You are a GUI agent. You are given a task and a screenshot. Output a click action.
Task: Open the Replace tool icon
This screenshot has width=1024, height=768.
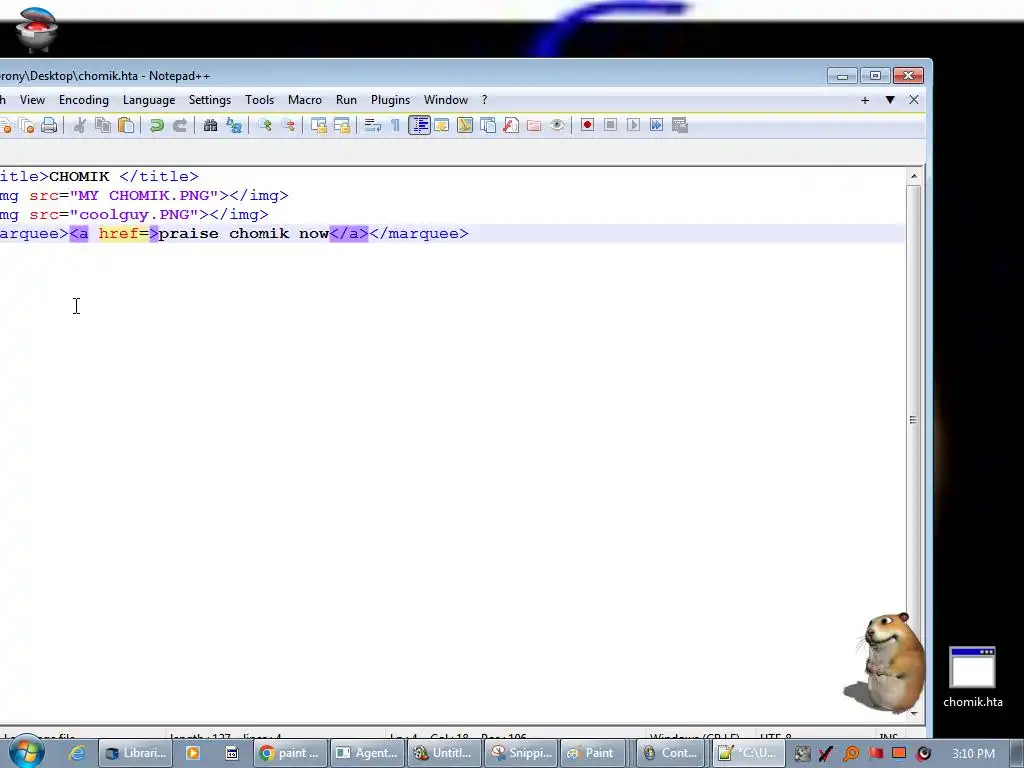[234, 125]
